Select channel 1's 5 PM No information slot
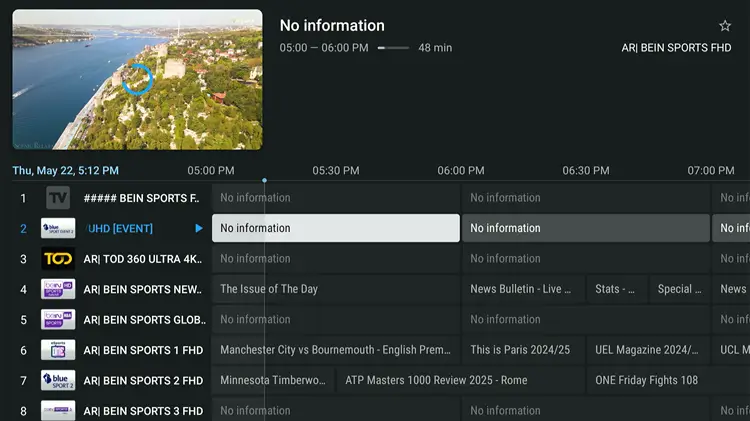This screenshot has height=421, width=750. coord(336,198)
